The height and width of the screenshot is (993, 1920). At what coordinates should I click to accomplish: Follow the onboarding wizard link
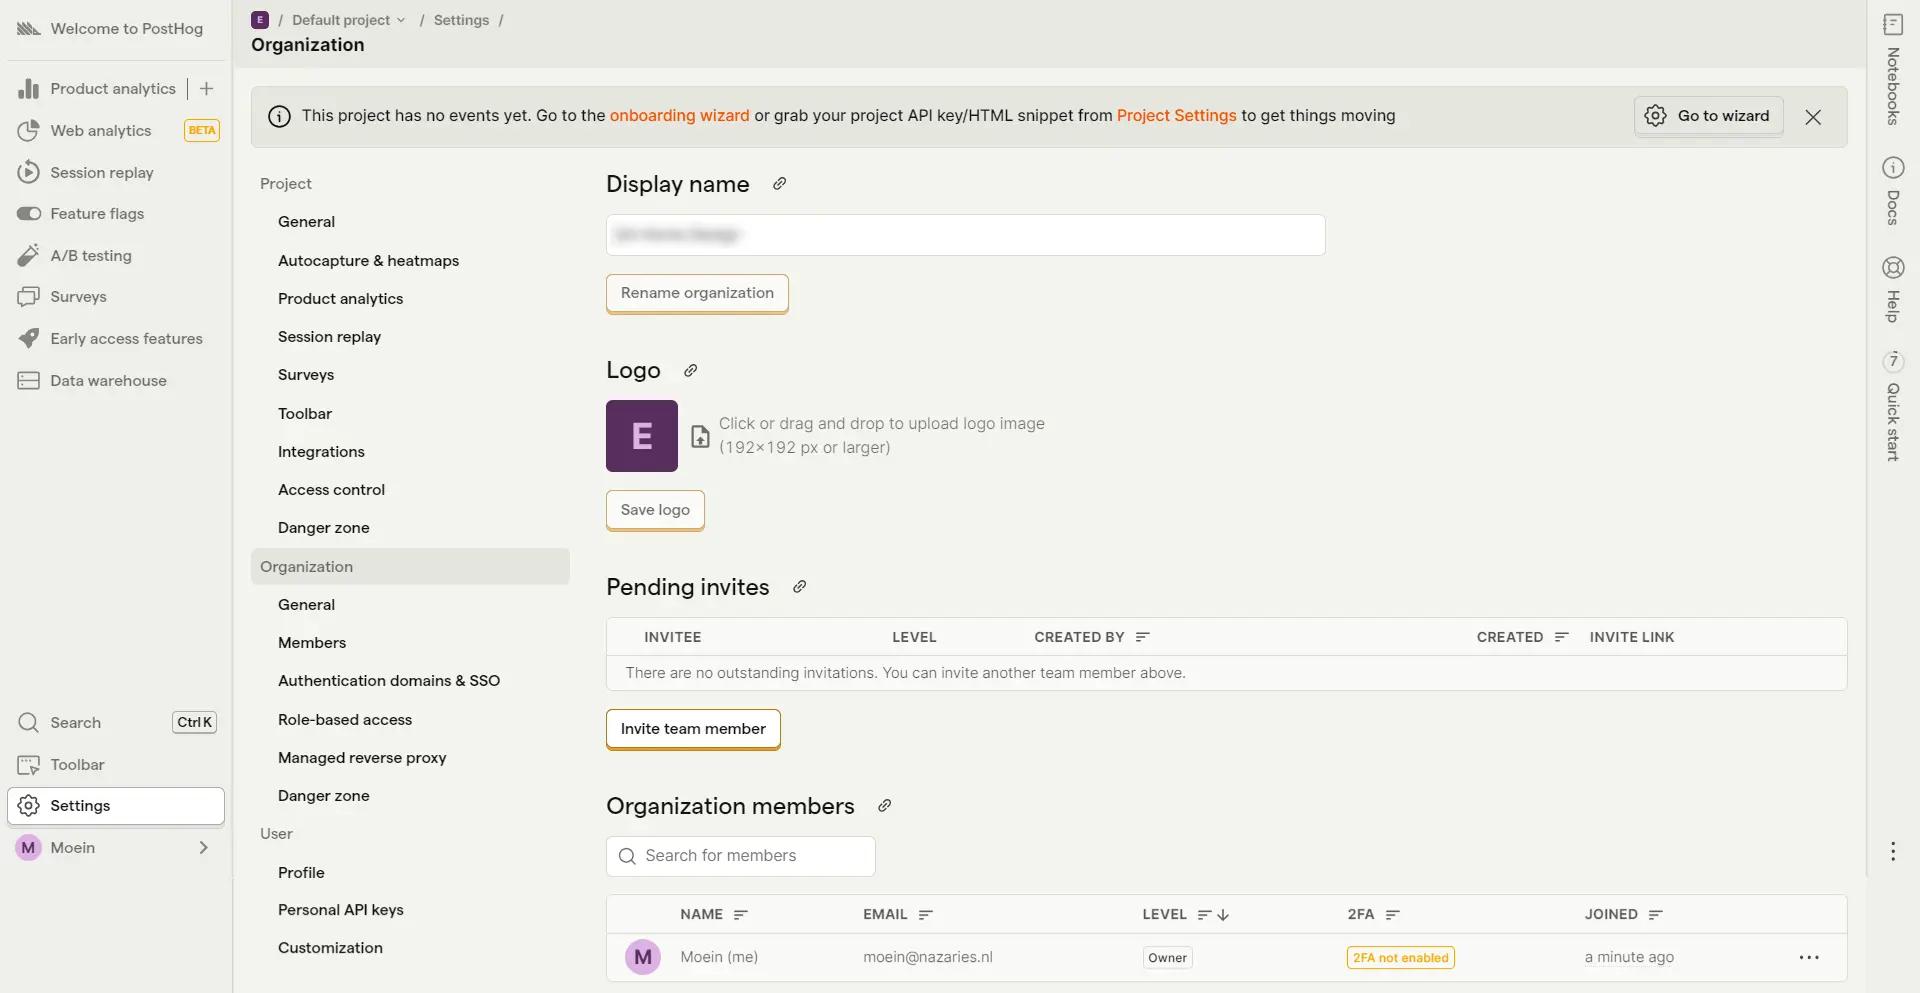tap(679, 116)
